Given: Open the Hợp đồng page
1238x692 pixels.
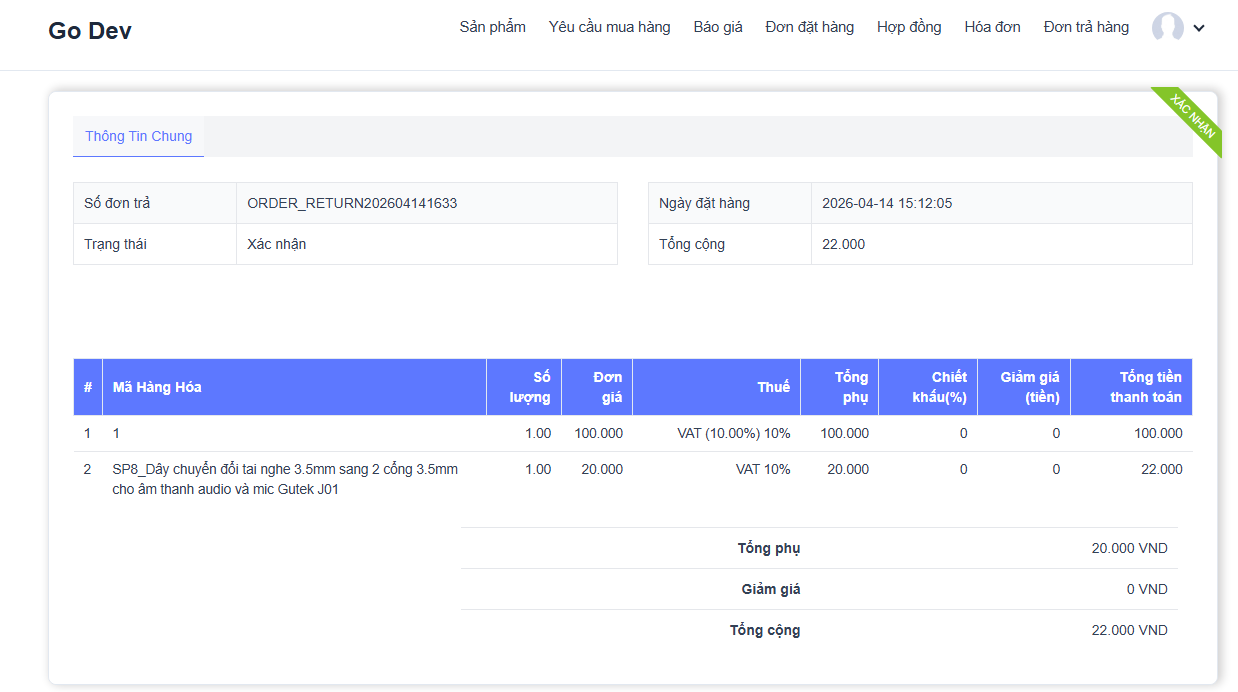Looking at the screenshot, I should coord(909,27).
